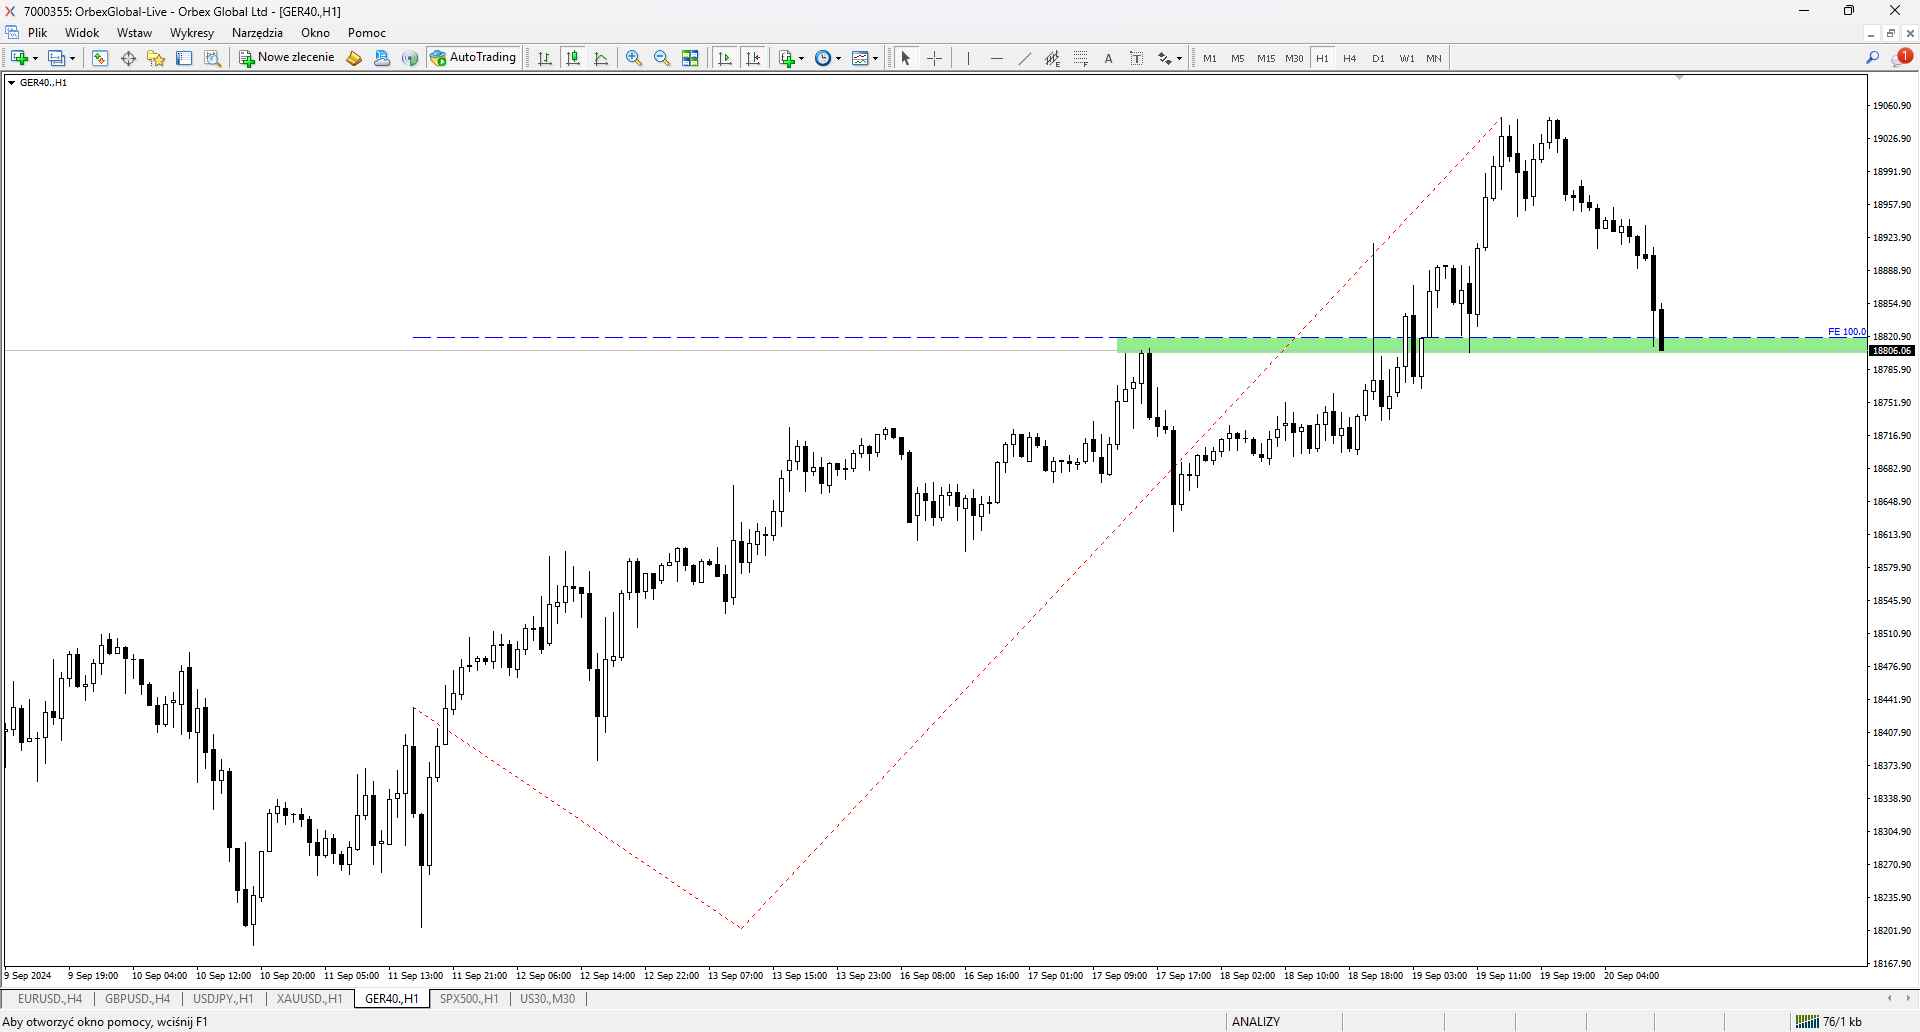Viewport: 1920px width, 1032px height.
Task: Expand the Periods clock dropdown arrow
Action: coord(838,58)
